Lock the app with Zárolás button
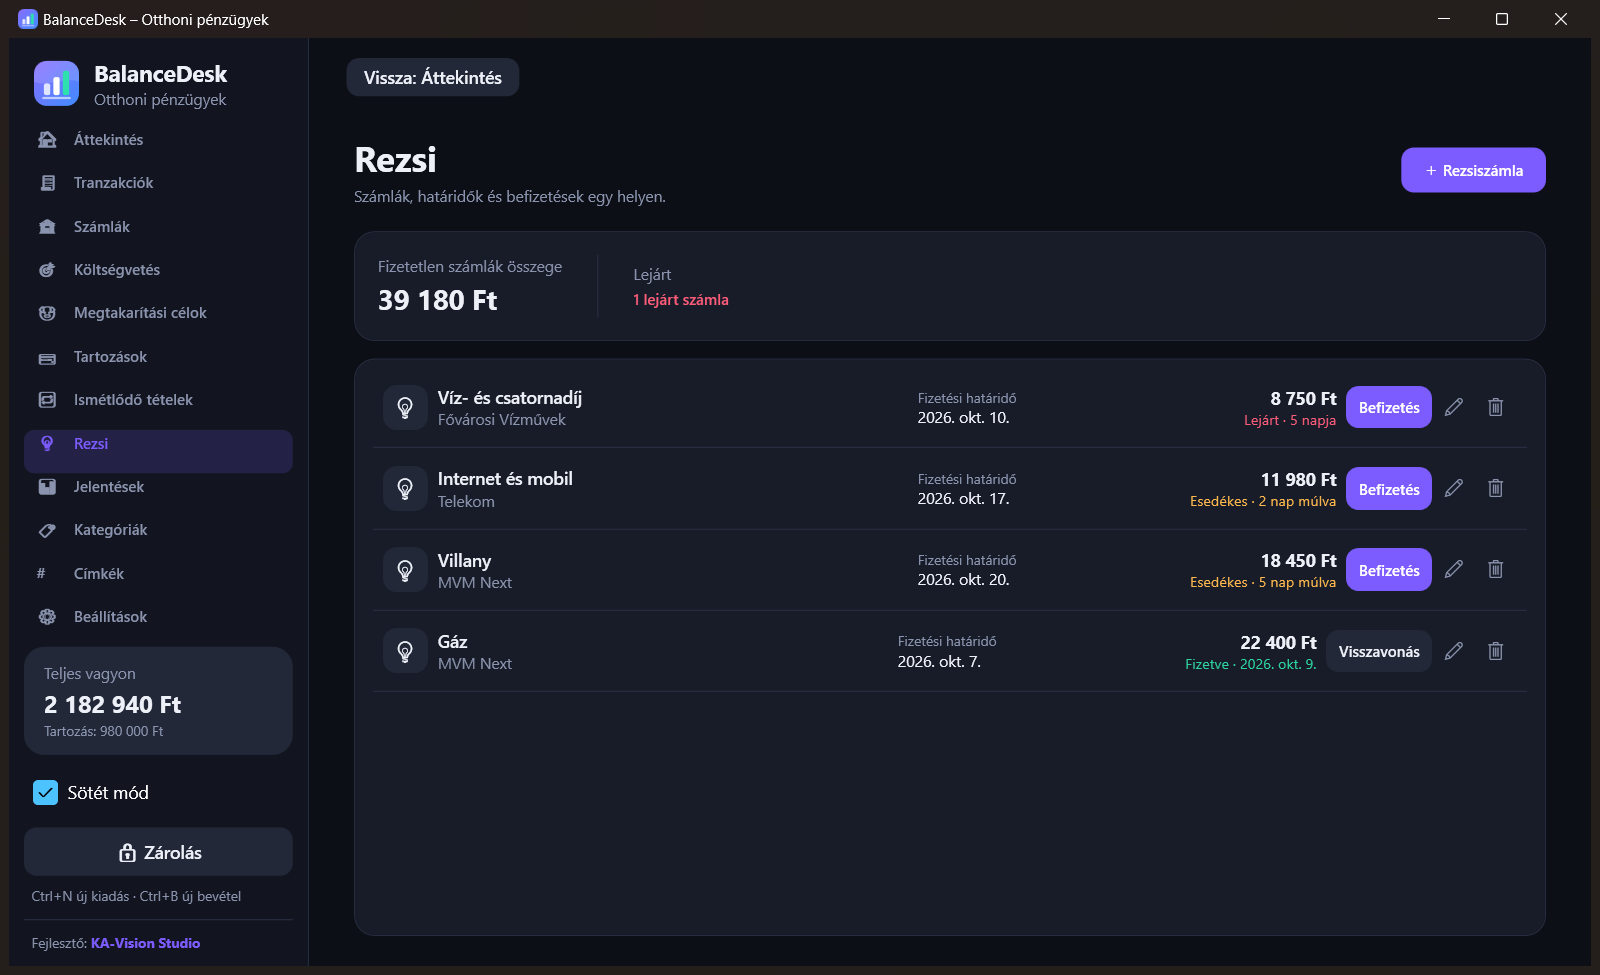The width and height of the screenshot is (1600, 975). 158,852
